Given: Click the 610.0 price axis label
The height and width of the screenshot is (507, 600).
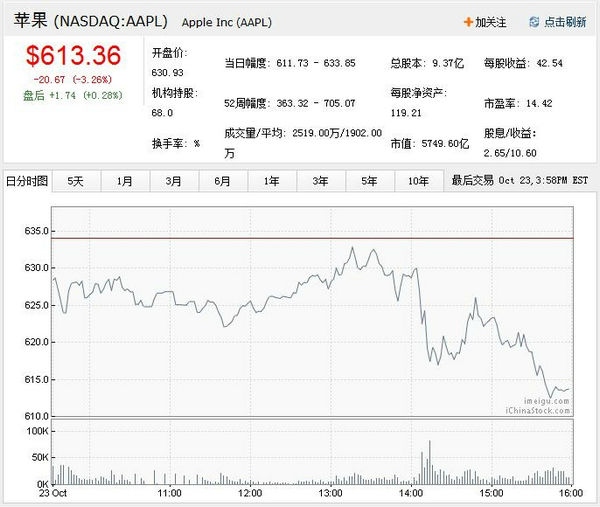Looking at the screenshot, I should point(36,416).
